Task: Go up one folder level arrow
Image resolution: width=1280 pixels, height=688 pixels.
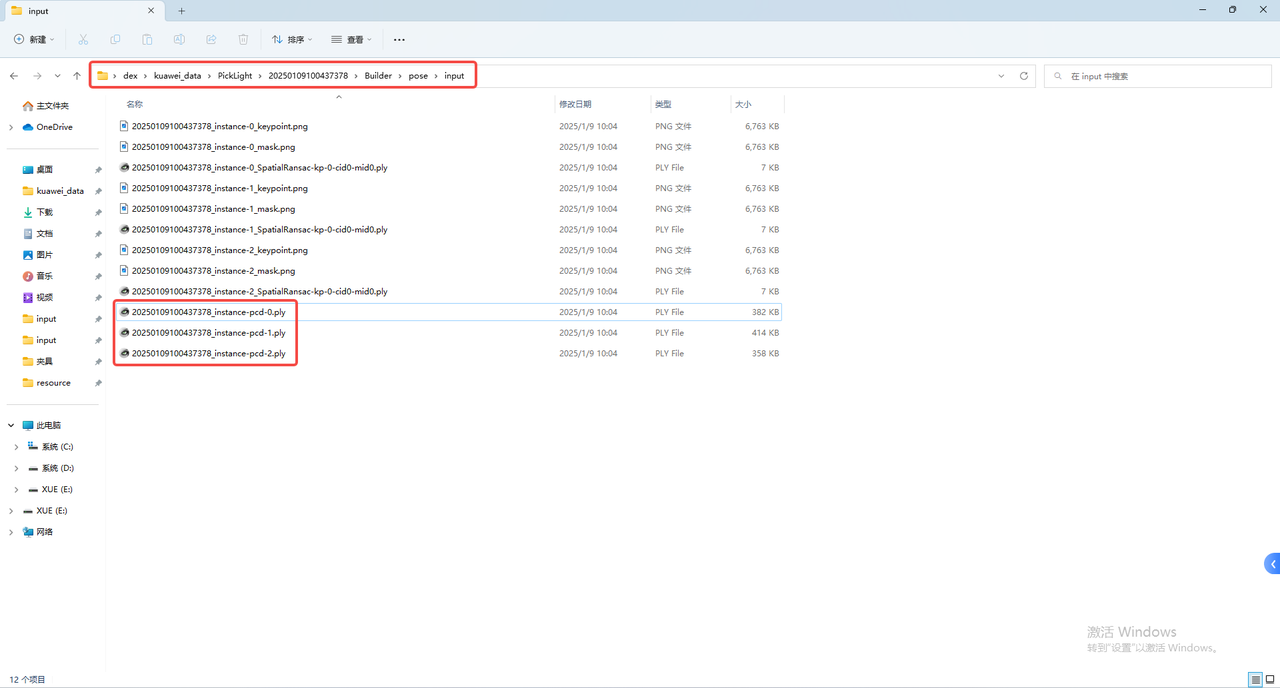Action: click(77, 76)
